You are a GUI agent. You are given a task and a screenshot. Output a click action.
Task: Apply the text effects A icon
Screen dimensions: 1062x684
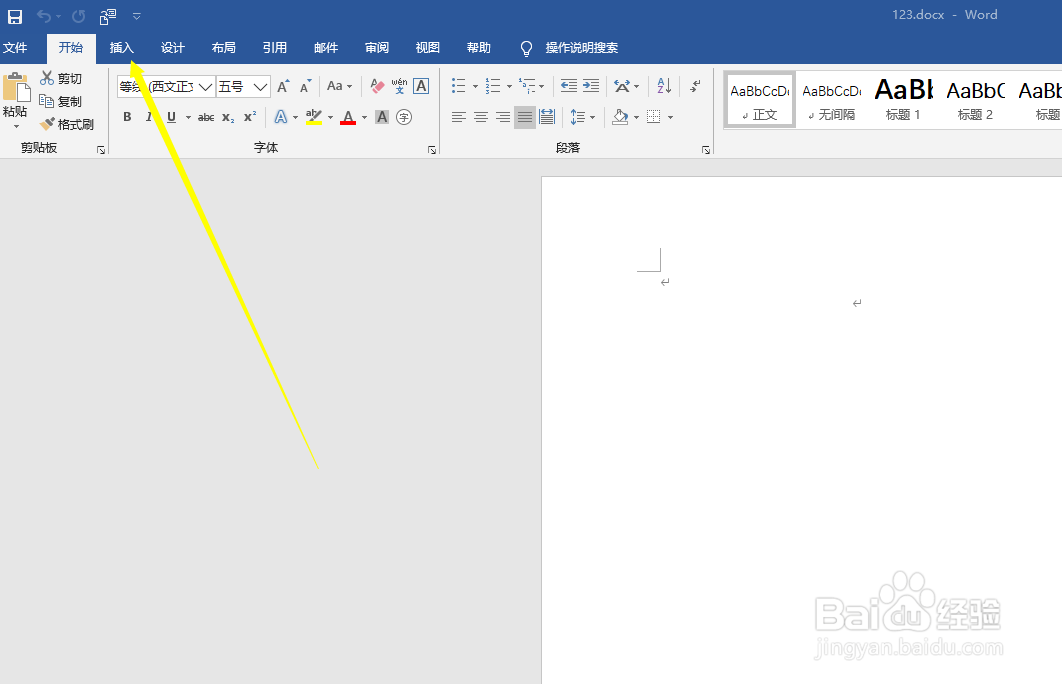click(x=280, y=117)
